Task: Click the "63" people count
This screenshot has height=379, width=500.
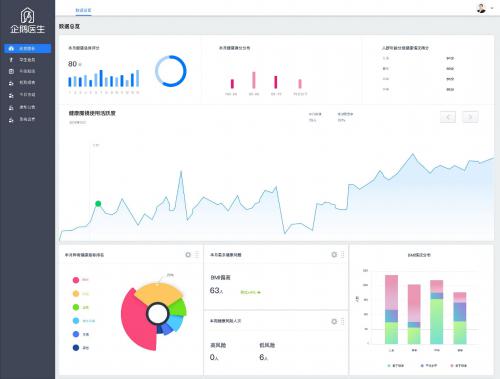Action: coord(214,290)
